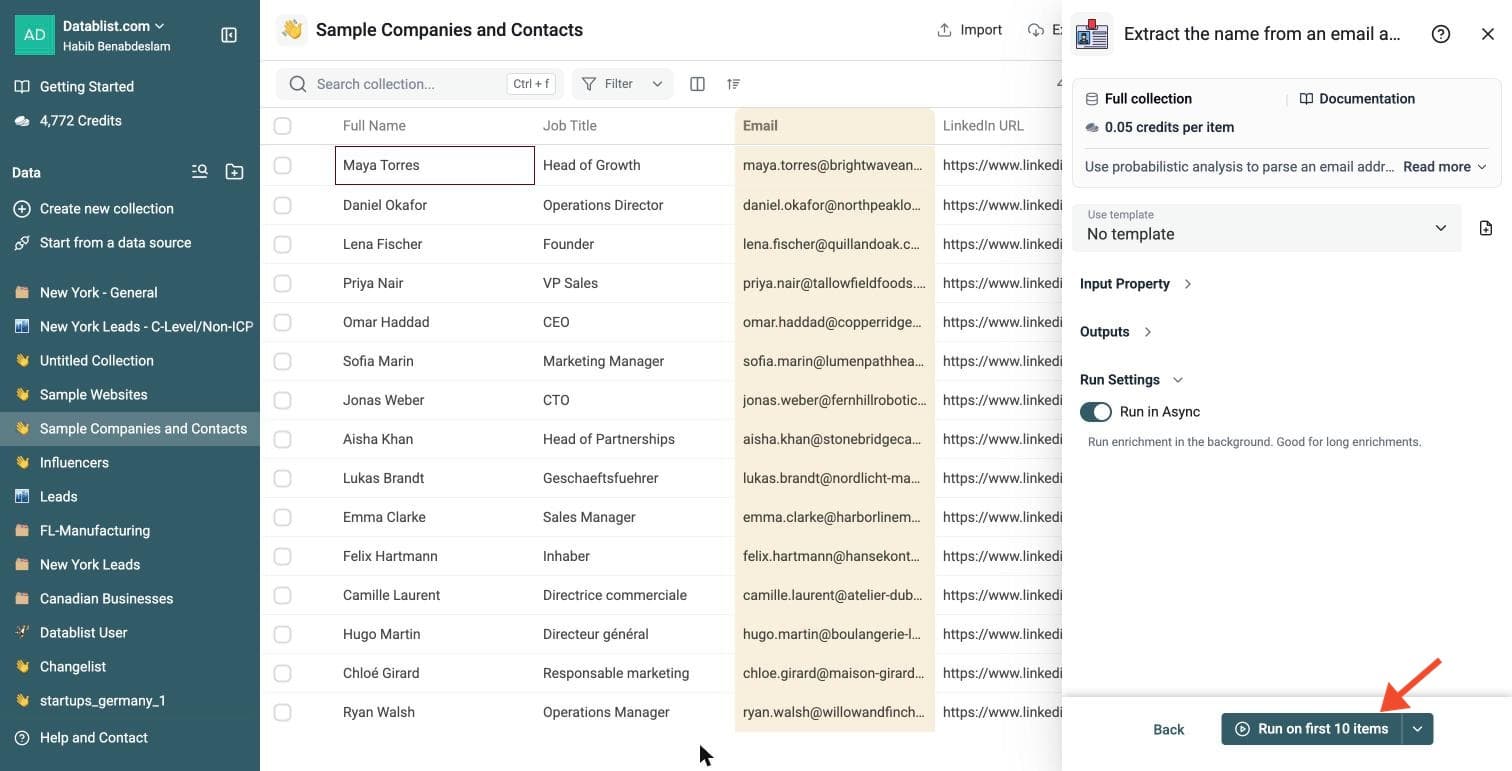Click the Import upload icon
Screen dimensions: 1512x771
[x=944, y=30]
